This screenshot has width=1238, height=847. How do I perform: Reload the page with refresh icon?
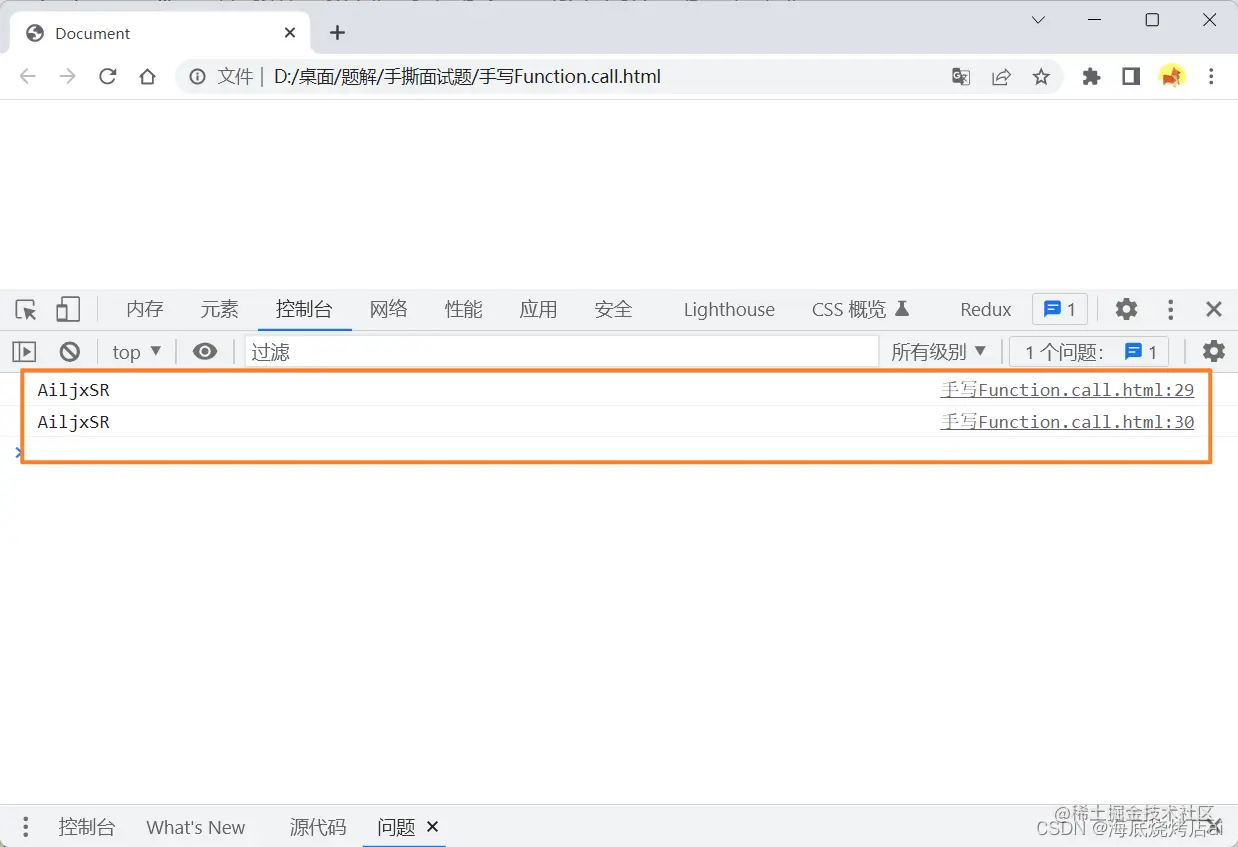click(x=108, y=77)
